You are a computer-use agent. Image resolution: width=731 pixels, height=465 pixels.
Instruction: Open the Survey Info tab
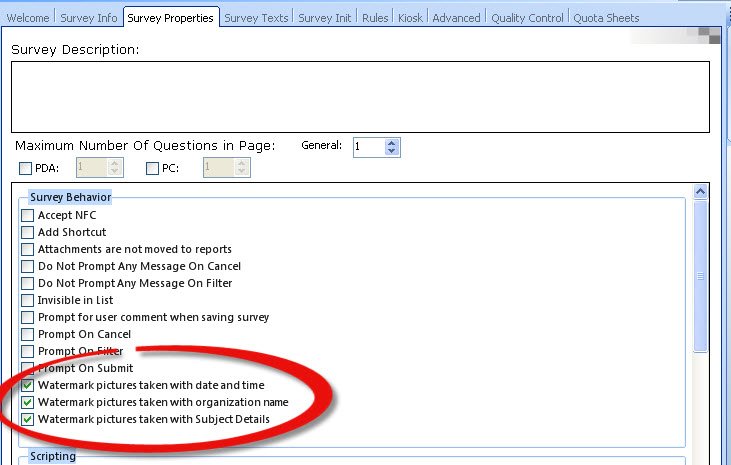tap(89, 18)
